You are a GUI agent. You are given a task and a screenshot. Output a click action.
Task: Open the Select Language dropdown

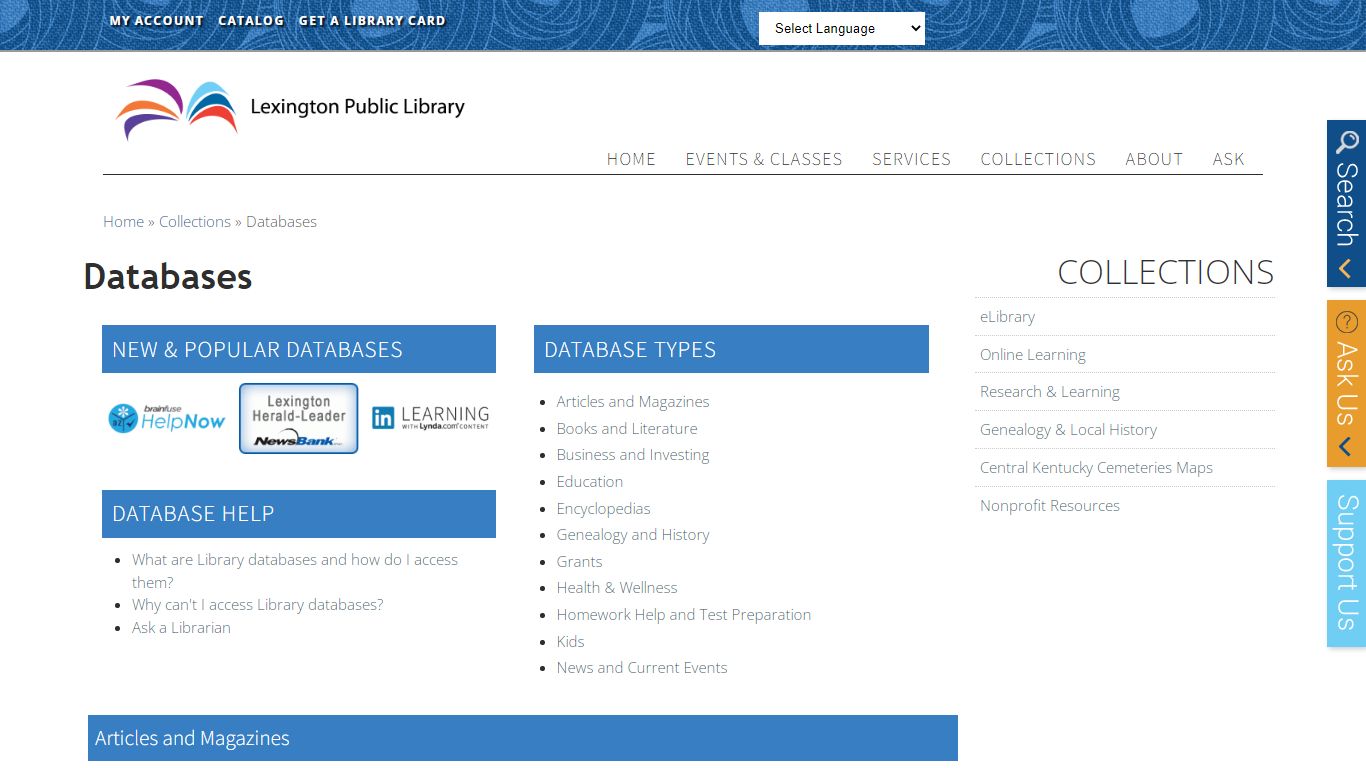tap(842, 28)
